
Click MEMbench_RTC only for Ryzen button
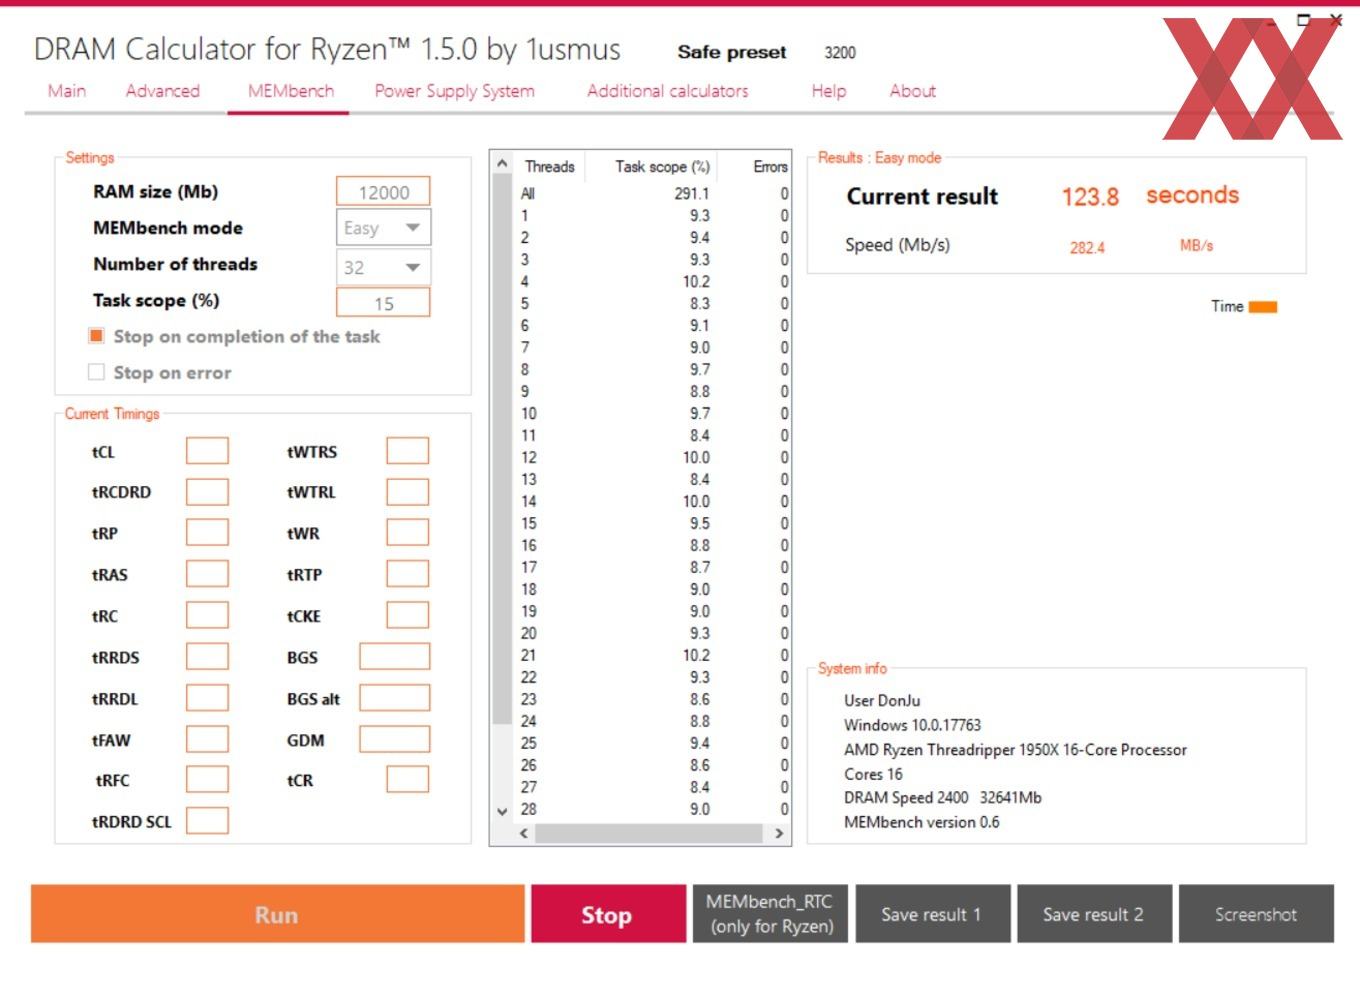point(771,914)
